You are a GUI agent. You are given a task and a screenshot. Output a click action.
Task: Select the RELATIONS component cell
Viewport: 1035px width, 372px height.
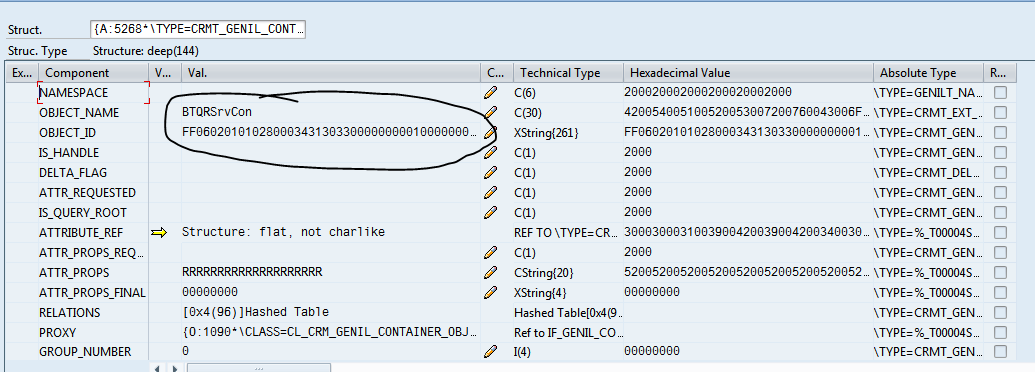tap(93, 312)
